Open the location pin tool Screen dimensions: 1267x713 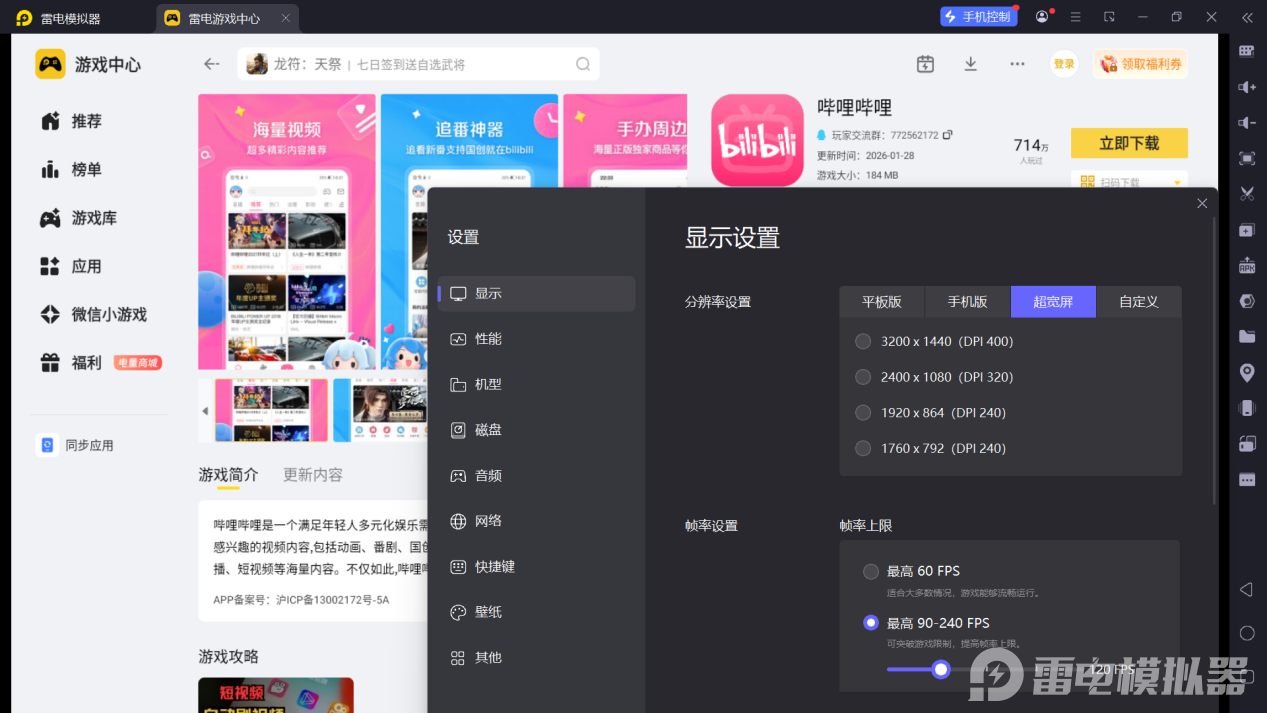pos(1247,372)
